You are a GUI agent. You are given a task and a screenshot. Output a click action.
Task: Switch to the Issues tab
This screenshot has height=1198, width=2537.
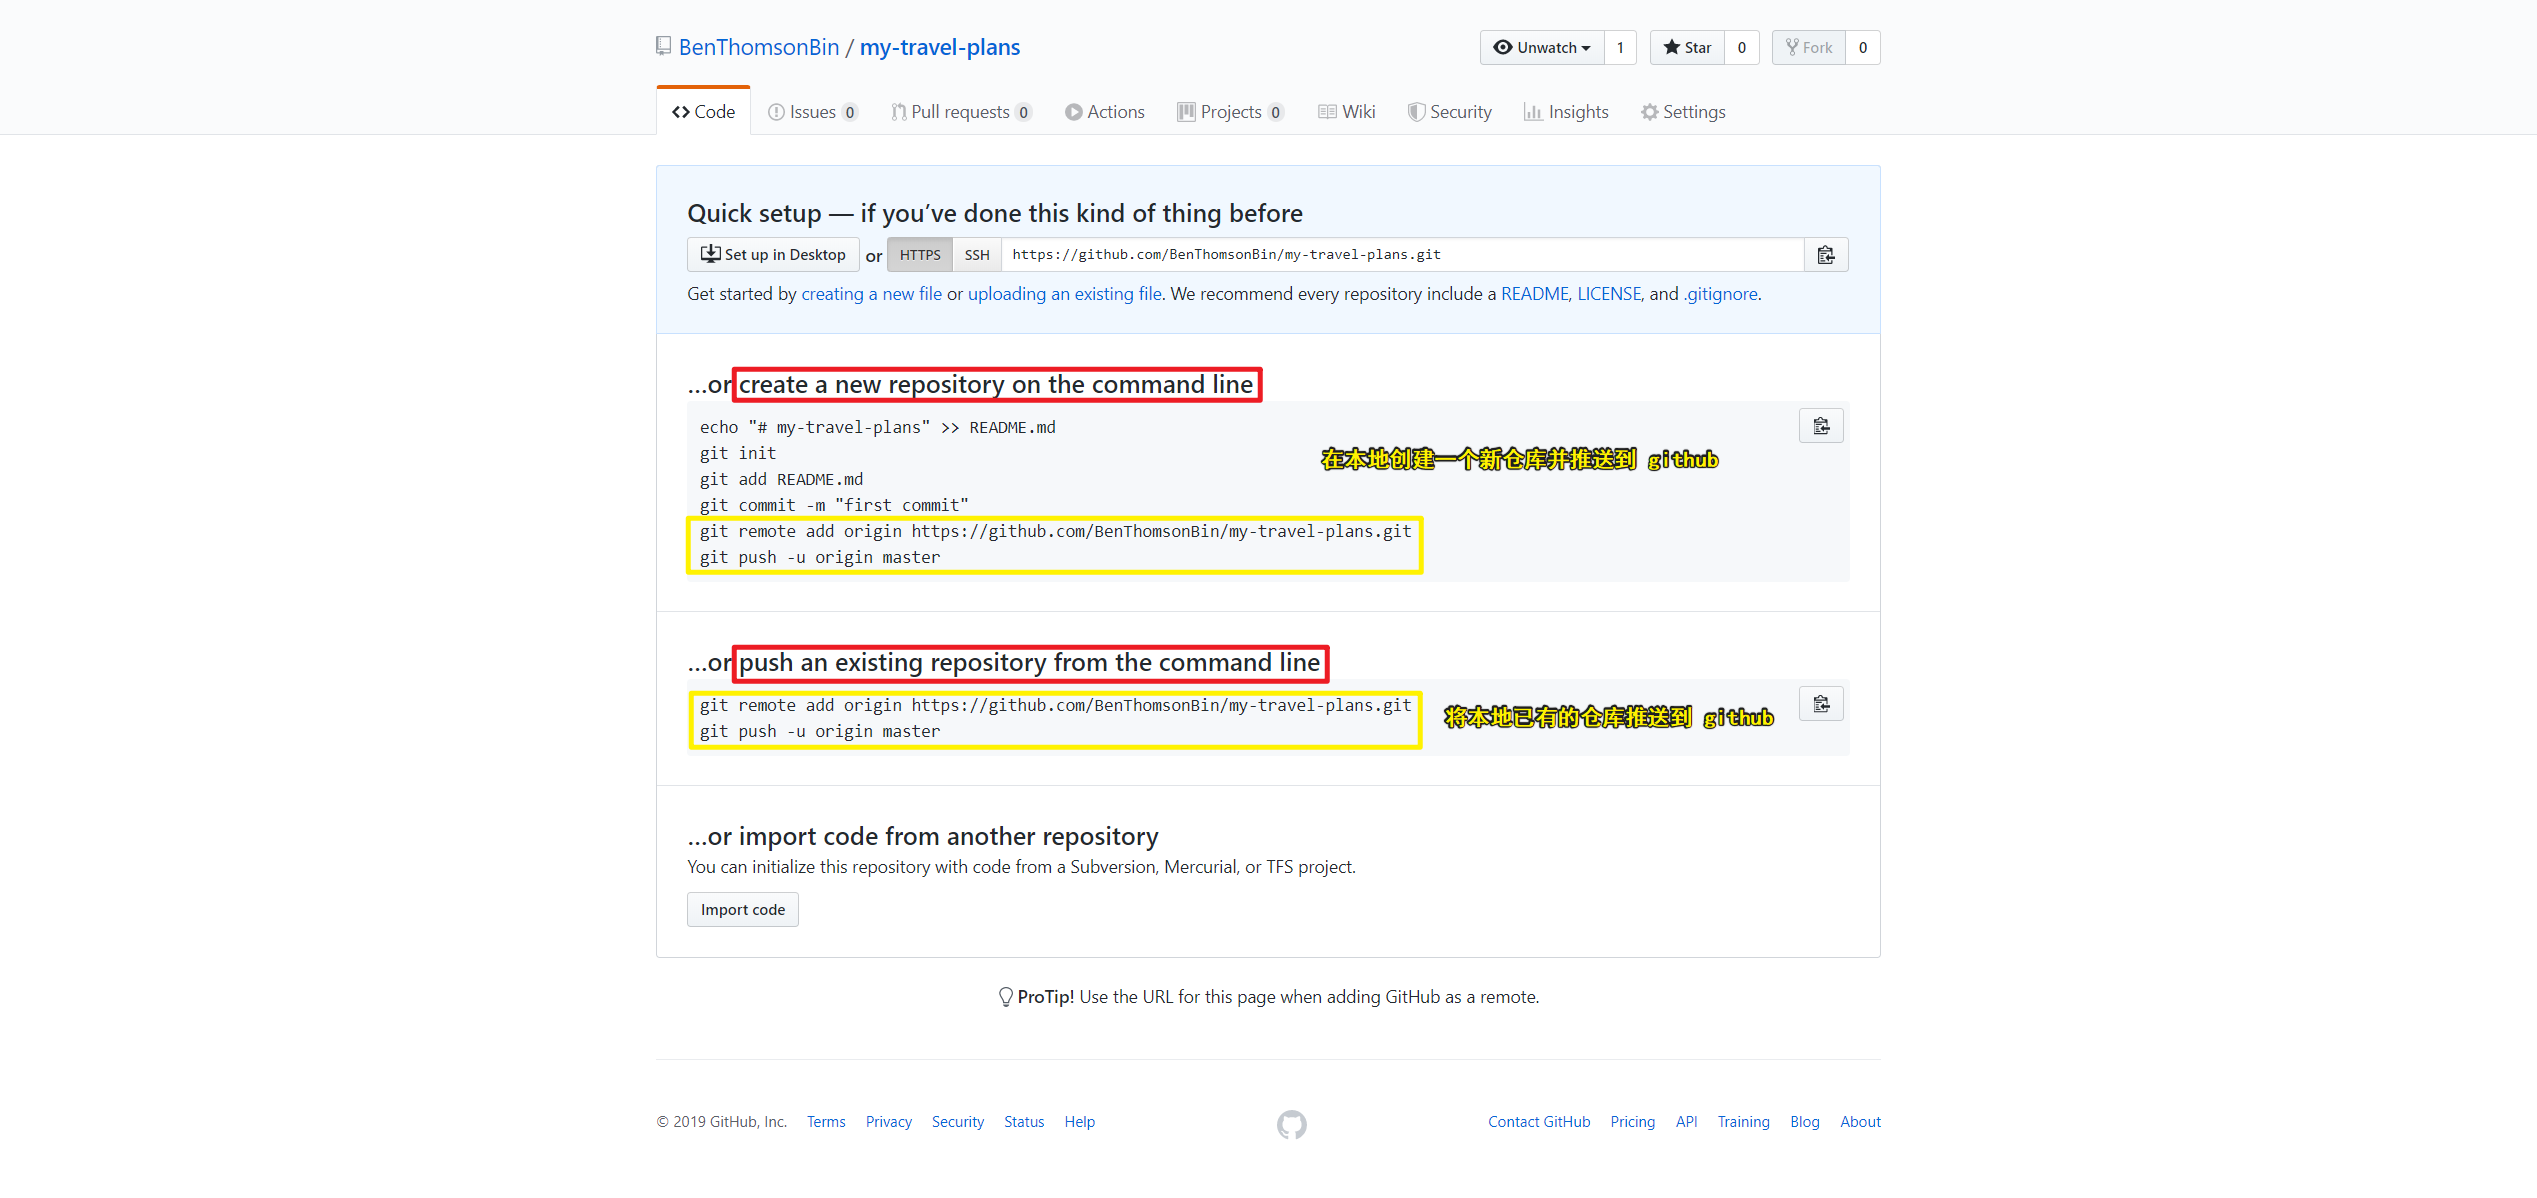[813, 112]
